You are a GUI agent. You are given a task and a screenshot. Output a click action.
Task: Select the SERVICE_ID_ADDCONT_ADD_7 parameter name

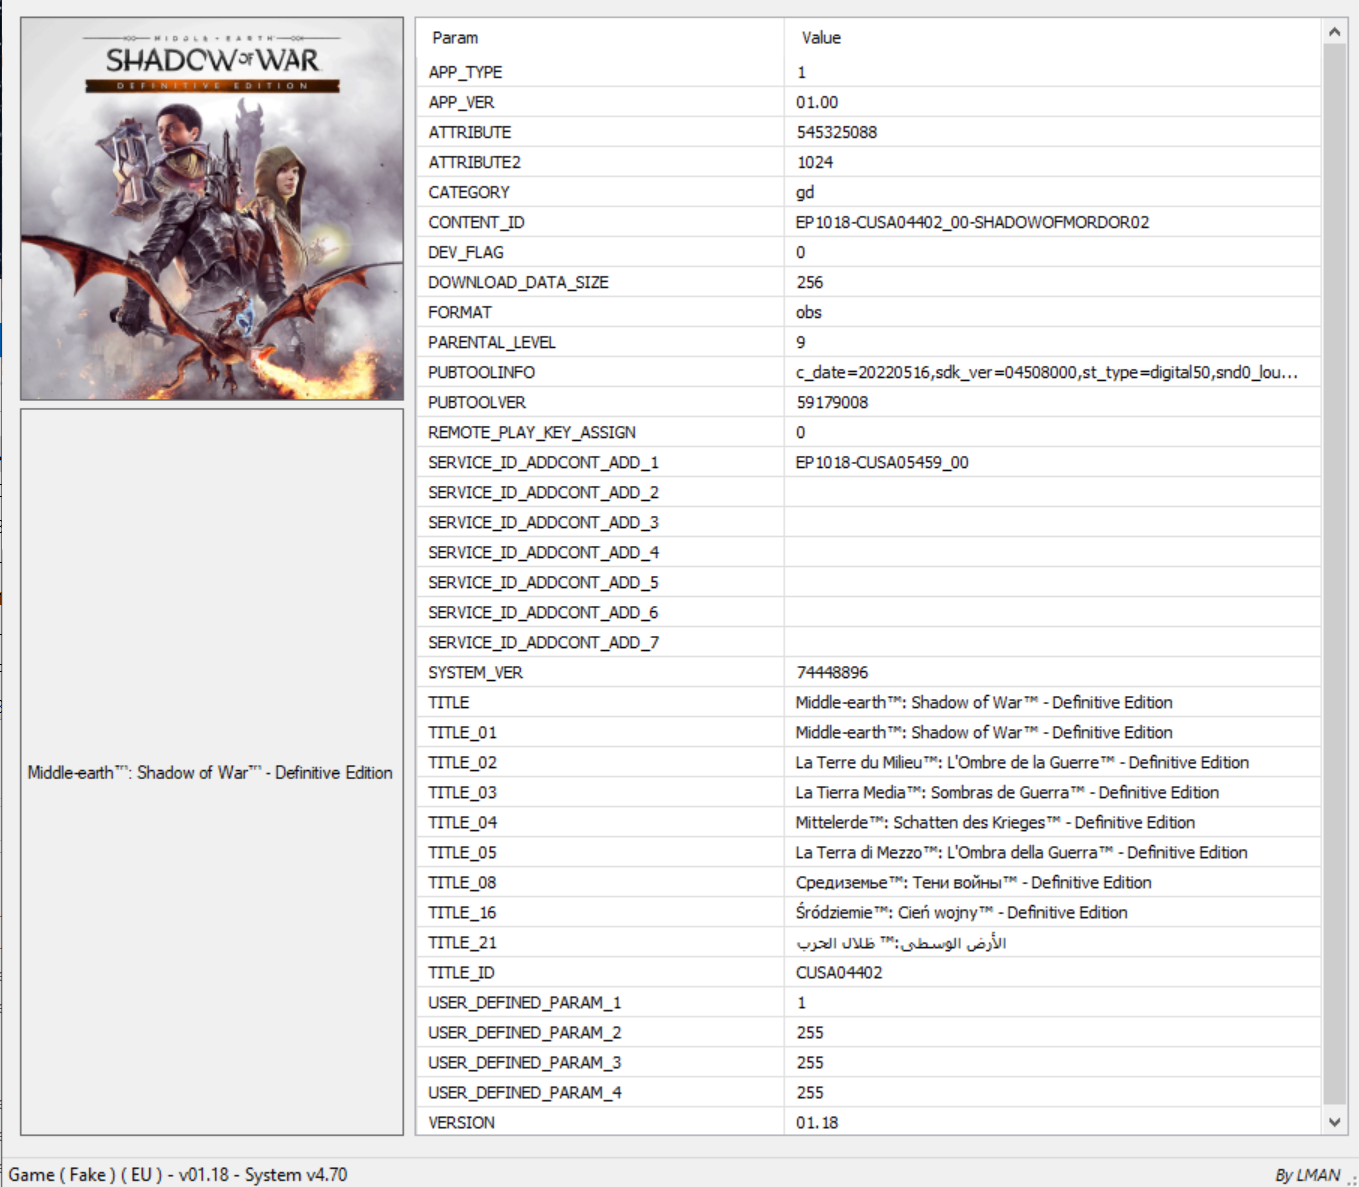tap(543, 642)
